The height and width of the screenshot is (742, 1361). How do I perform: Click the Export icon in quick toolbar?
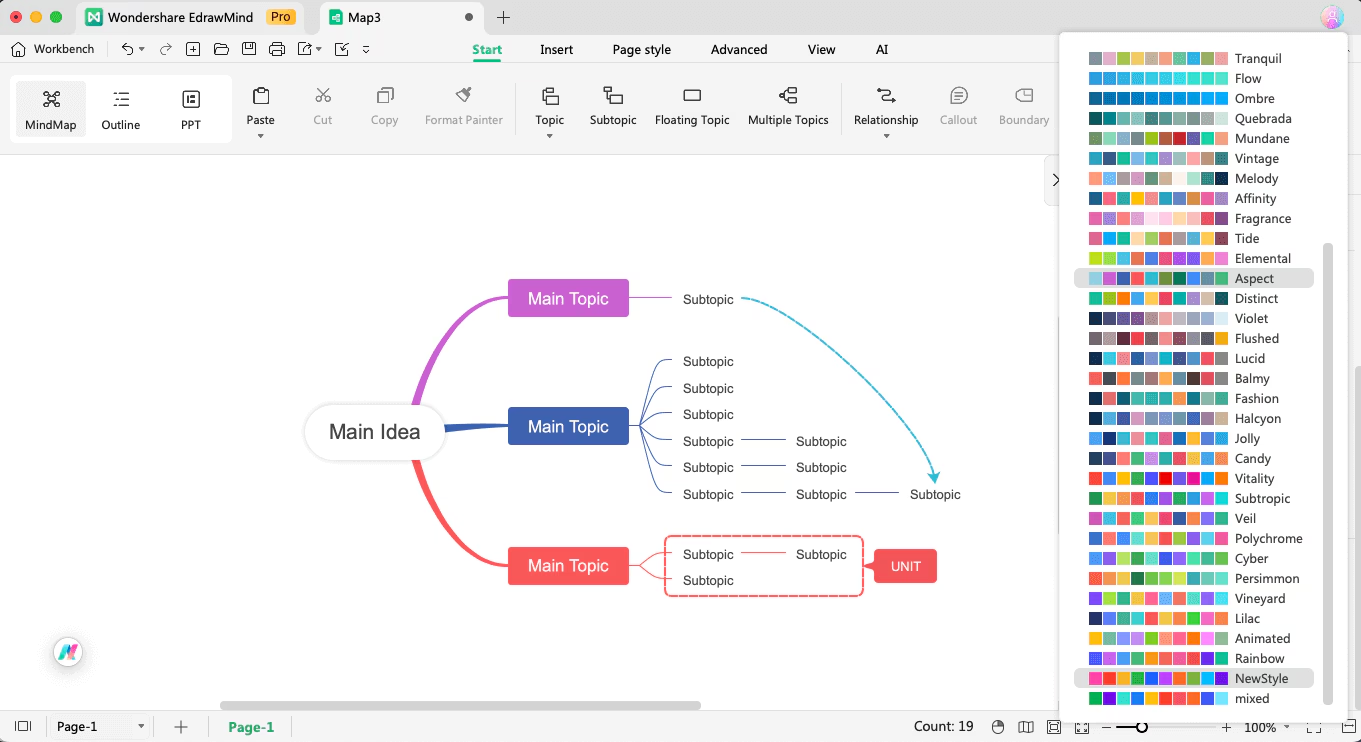coord(305,49)
